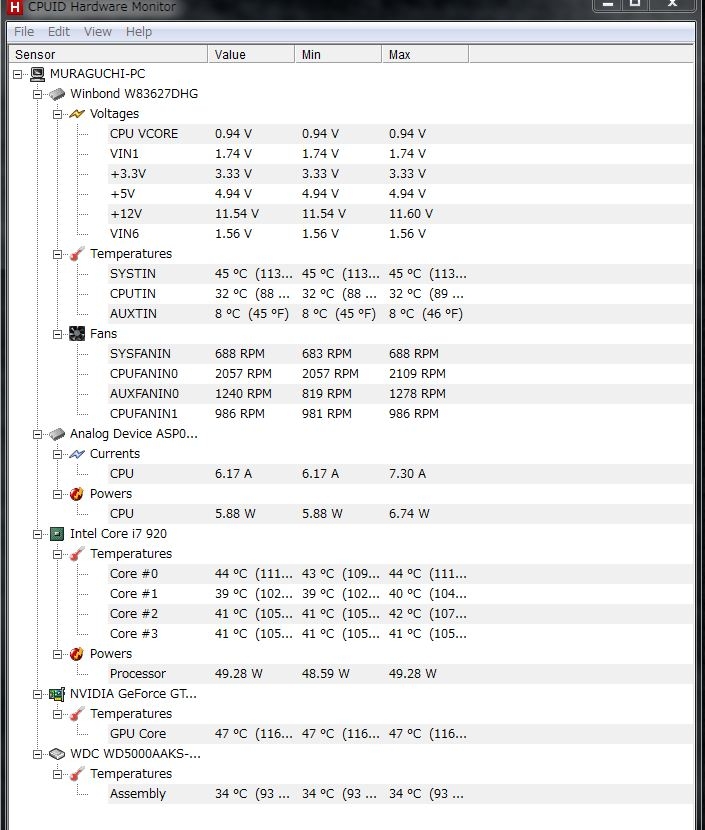Select the CPU VCORE voltage row
The height and width of the screenshot is (830, 705).
[x=144, y=134]
